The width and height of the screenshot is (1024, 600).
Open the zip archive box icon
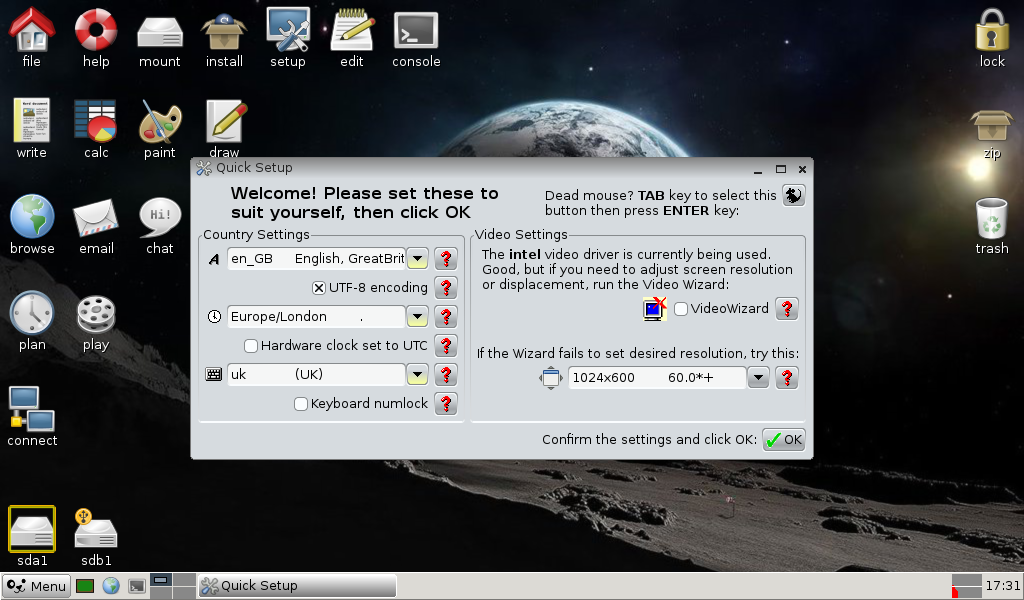click(992, 125)
